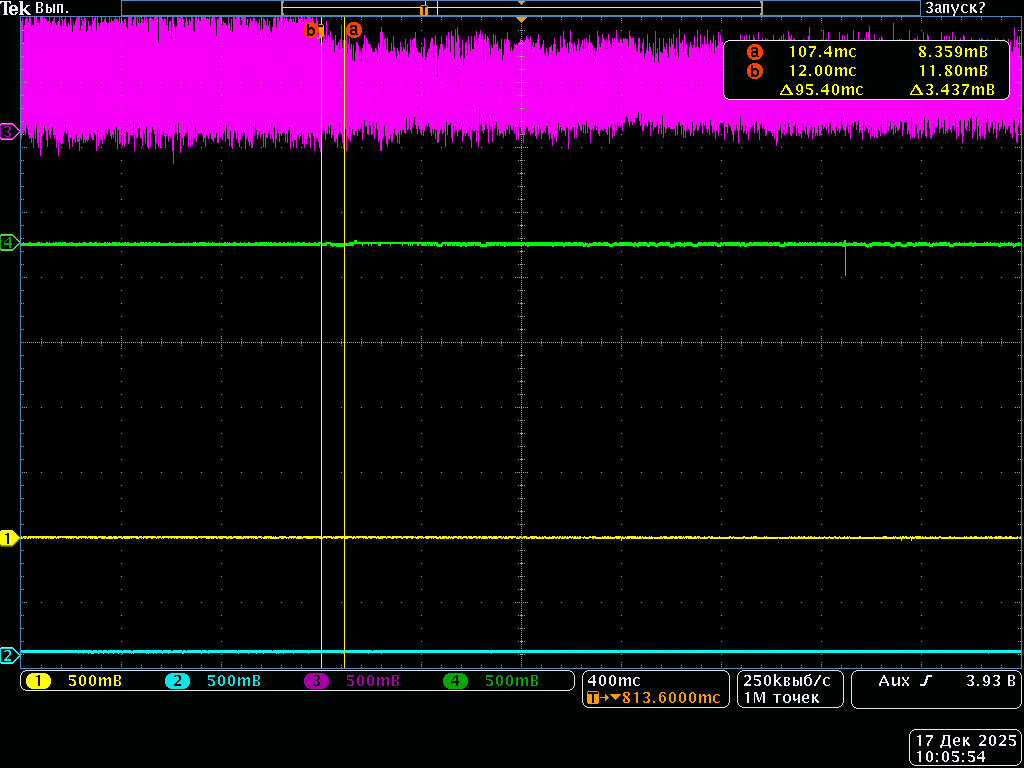Click the channel 1 yellow ground marker
Viewport: 1024px width, 768px height.
click(9, 538)
